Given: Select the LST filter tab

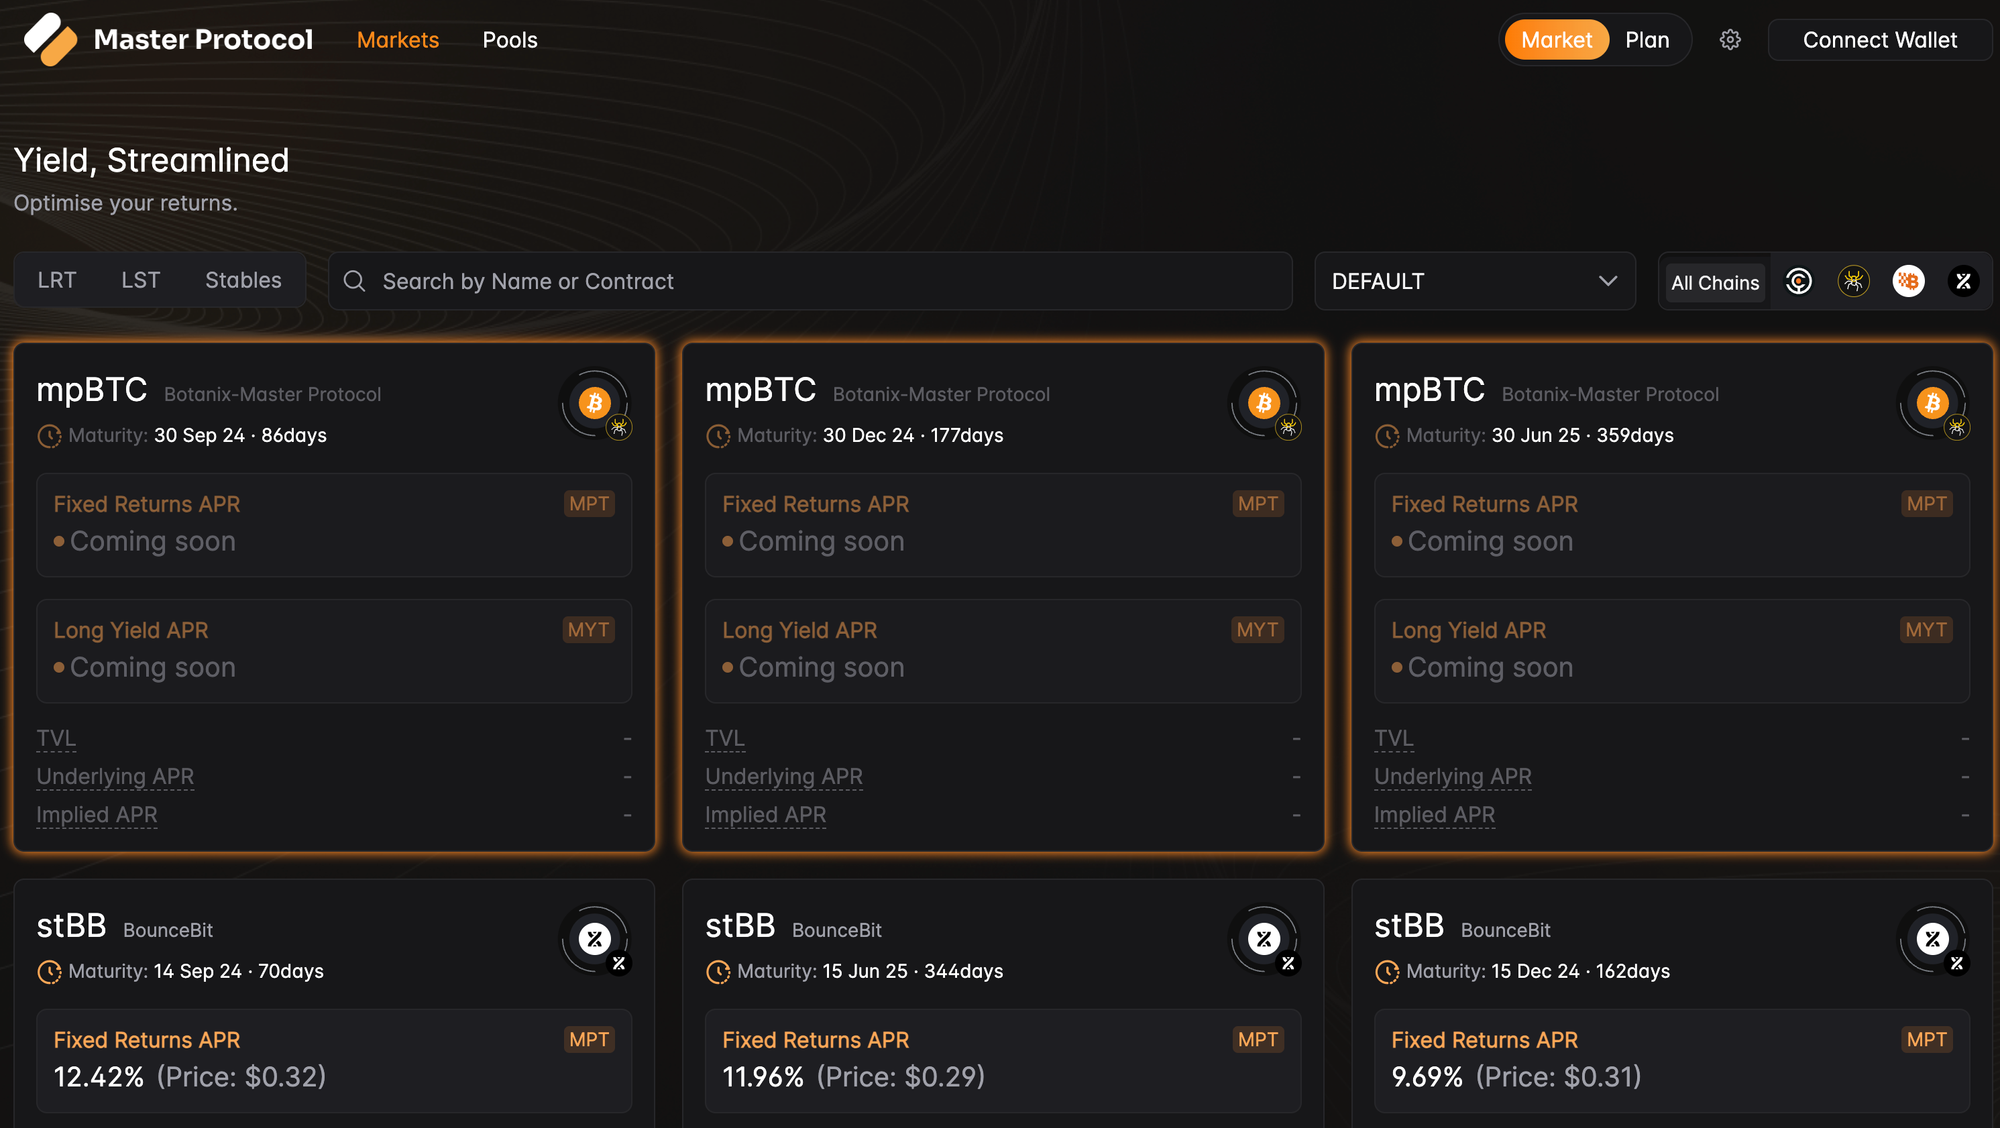Looking at the screenshot, I should pyautogui.click(x=141, y=280).
